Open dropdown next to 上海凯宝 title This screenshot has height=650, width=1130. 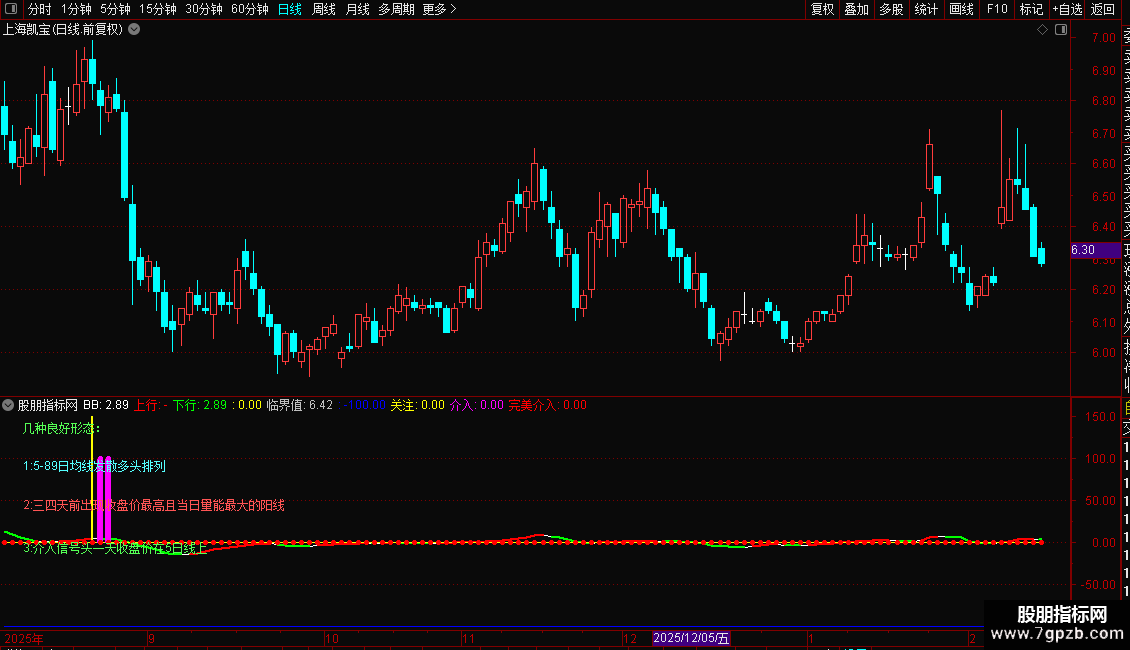(134, 30)
